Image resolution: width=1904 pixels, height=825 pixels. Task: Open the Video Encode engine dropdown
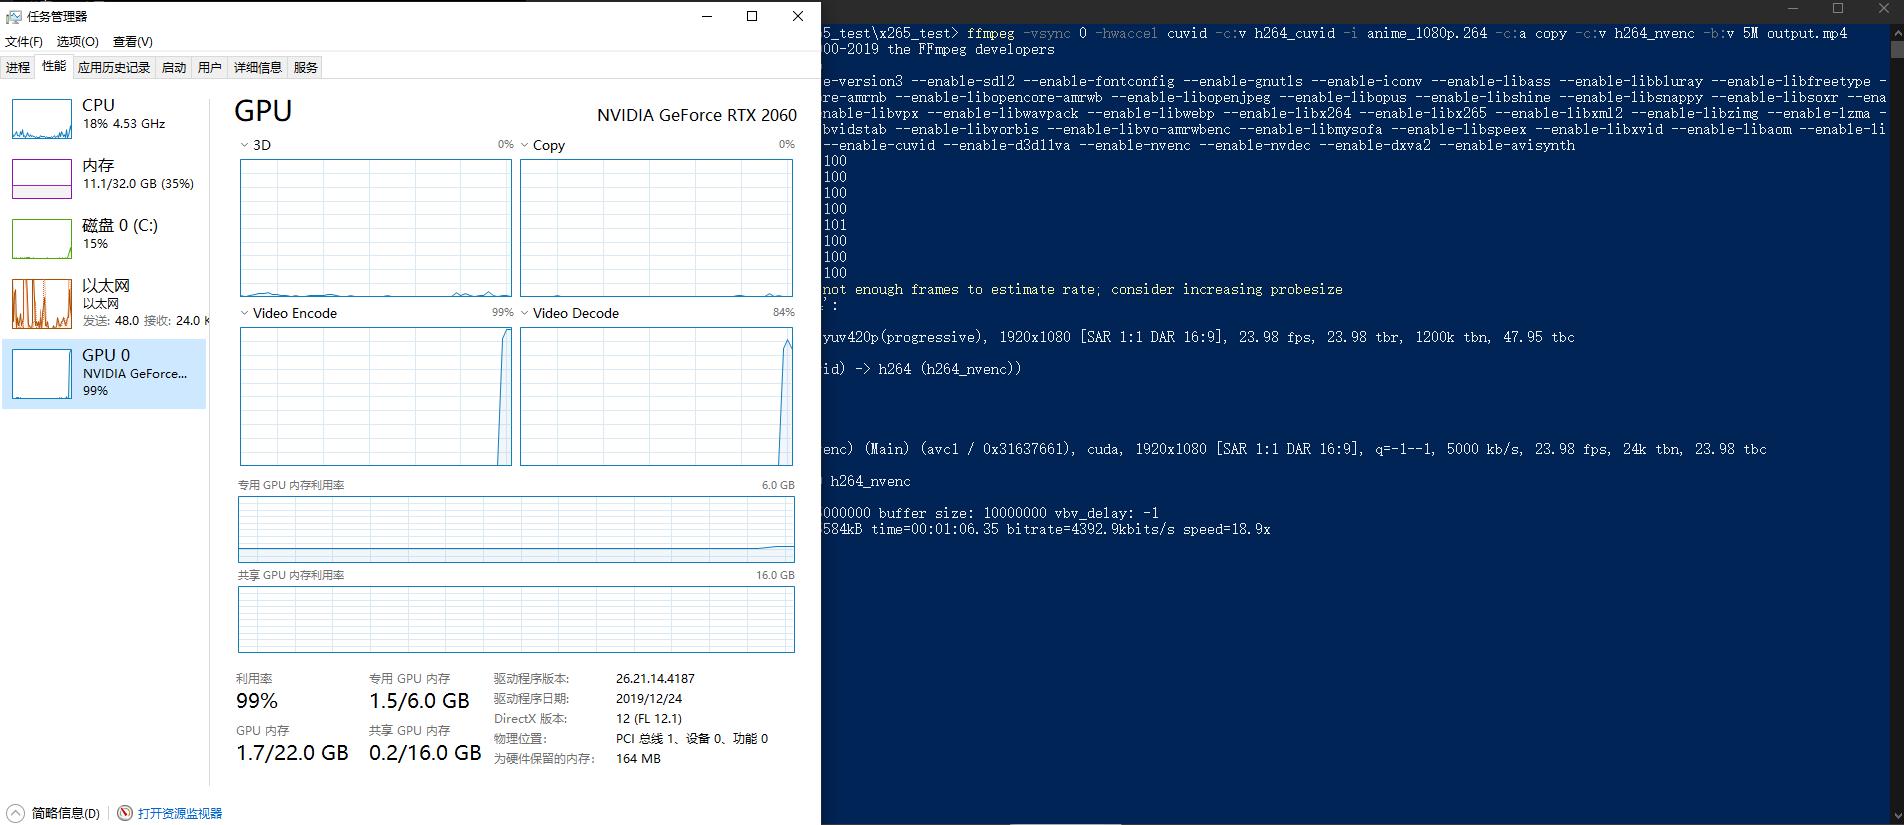click(245, 313)
